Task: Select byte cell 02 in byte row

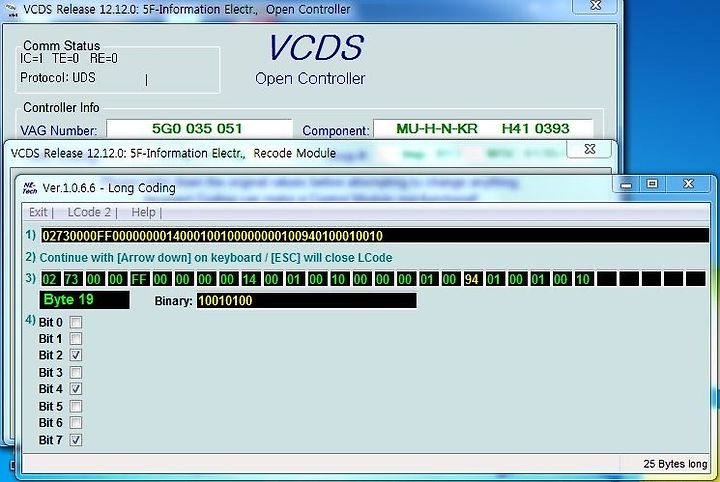Action: [x=50, y=279]
